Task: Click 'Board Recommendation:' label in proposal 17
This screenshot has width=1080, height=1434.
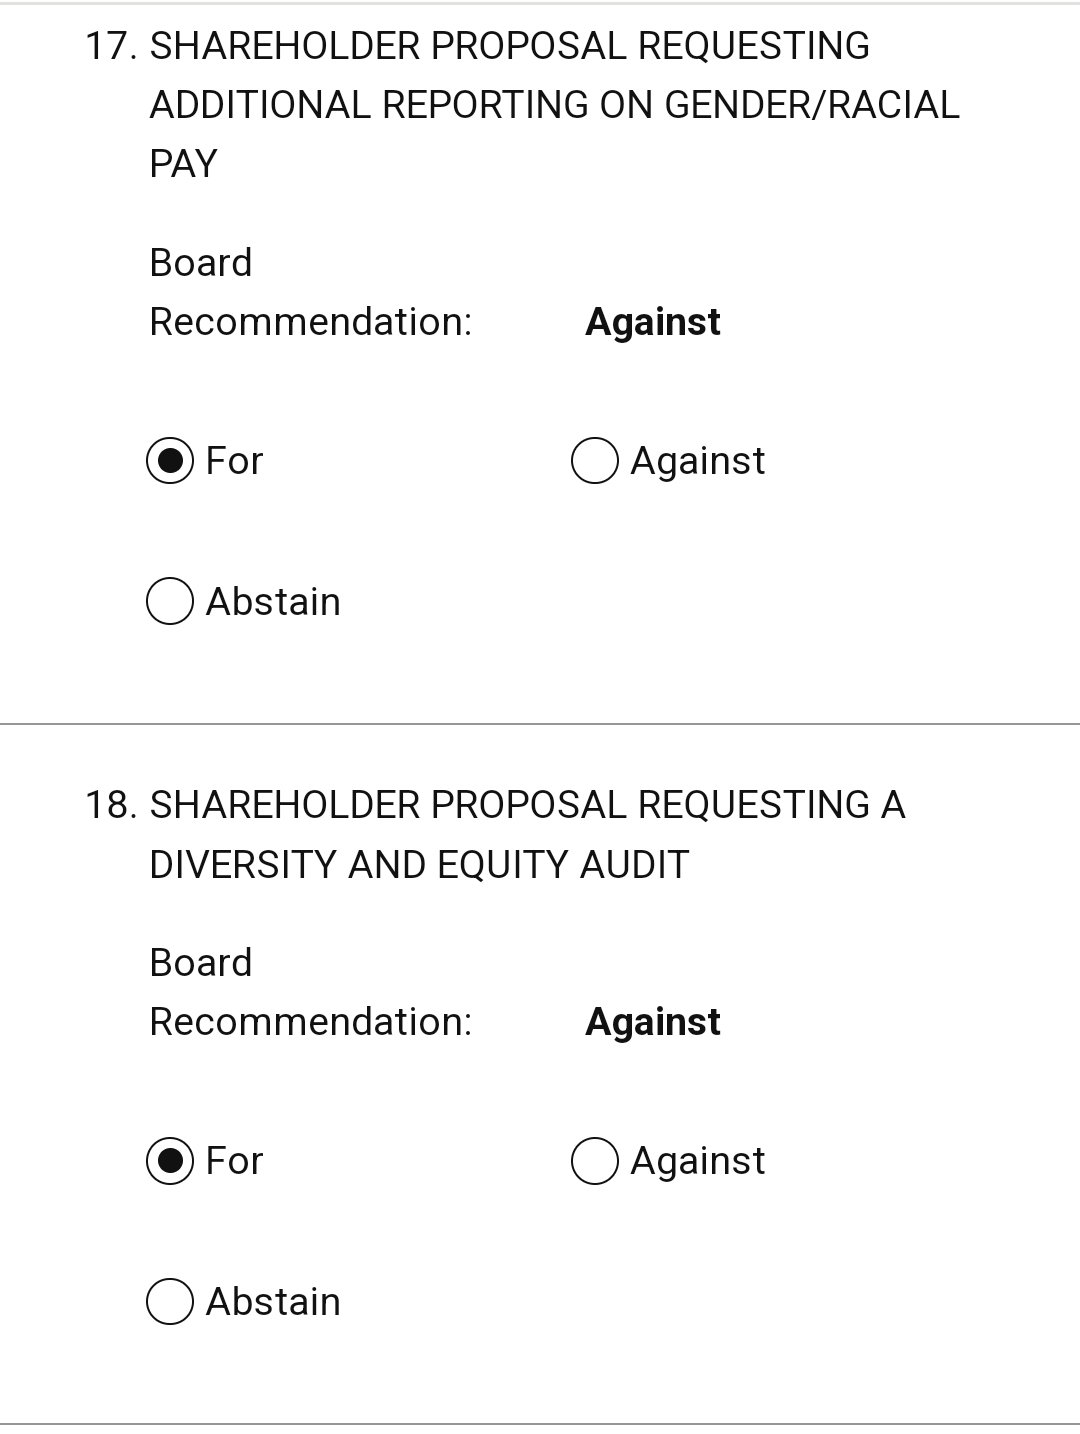Action: click(310, 292)
